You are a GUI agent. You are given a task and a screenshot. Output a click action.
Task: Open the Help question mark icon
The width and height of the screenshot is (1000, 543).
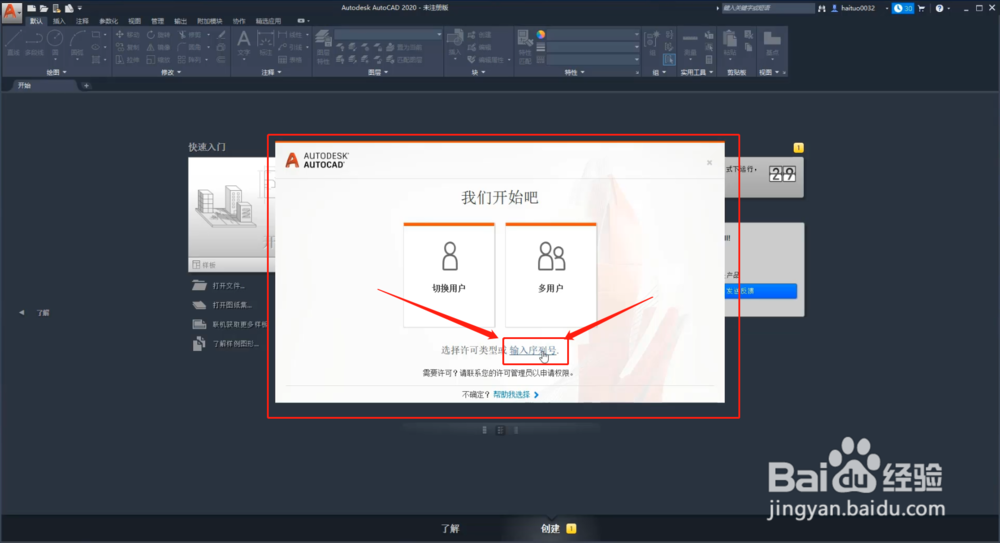click(939, 8)
